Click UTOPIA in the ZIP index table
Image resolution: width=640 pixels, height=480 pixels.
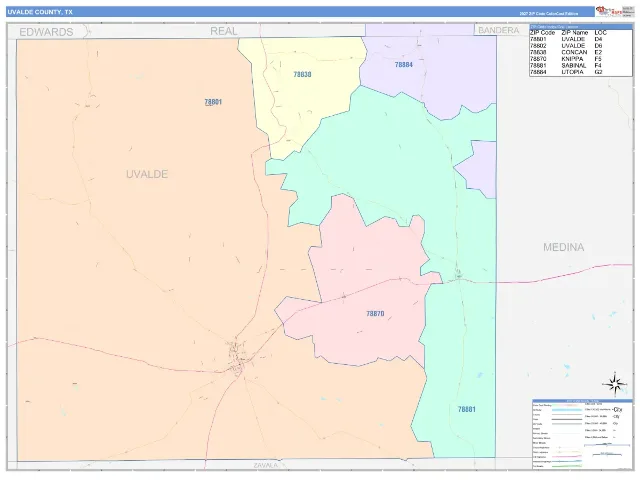573,72
